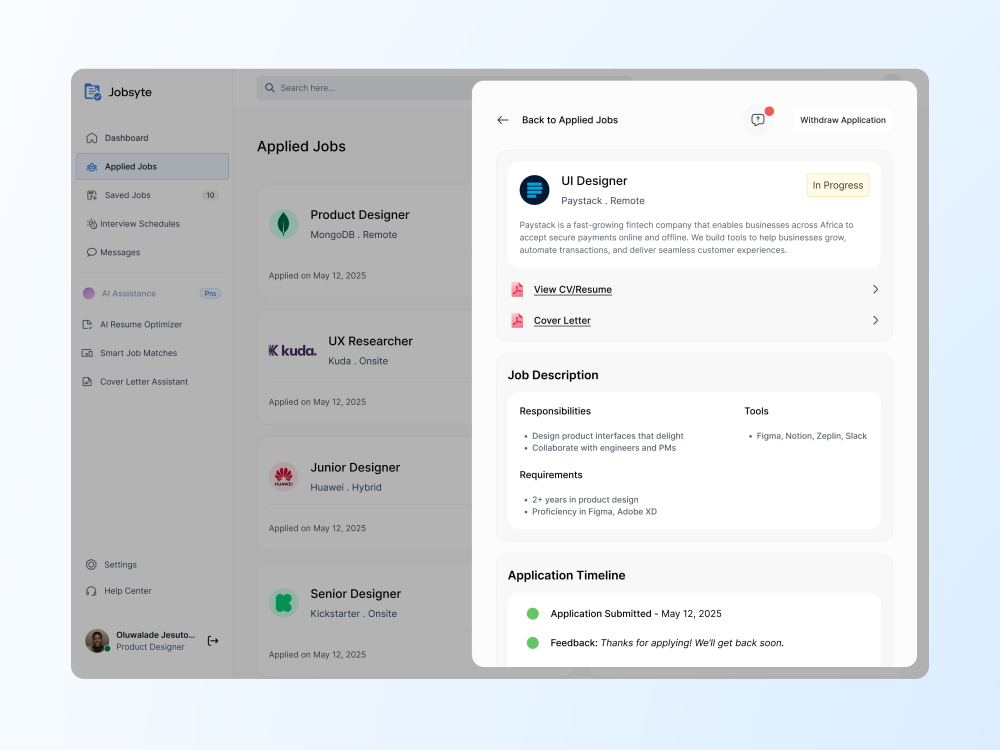Click the Search here input field
Screen dimensions: 1000x750
click(x=365, y=88)
